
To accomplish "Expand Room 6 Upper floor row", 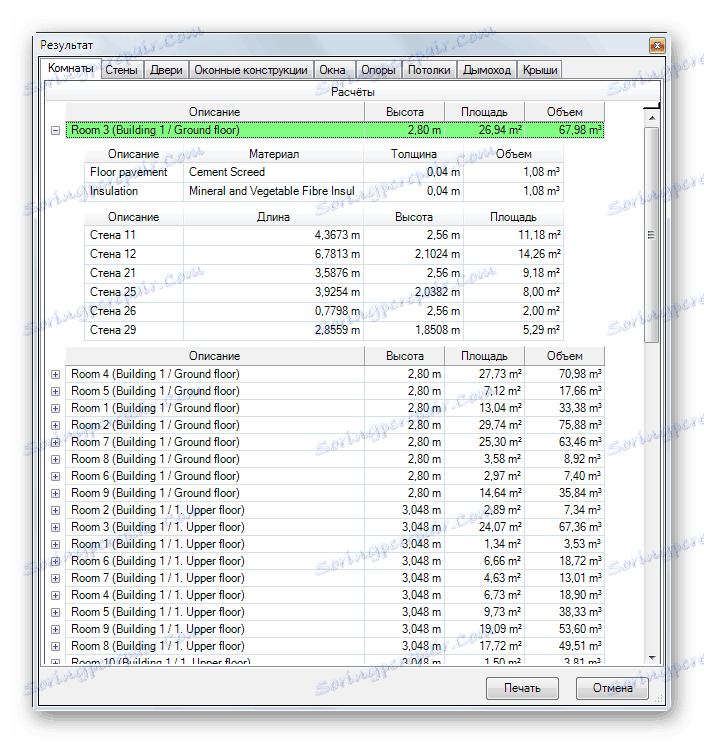I will click(56, 561).
